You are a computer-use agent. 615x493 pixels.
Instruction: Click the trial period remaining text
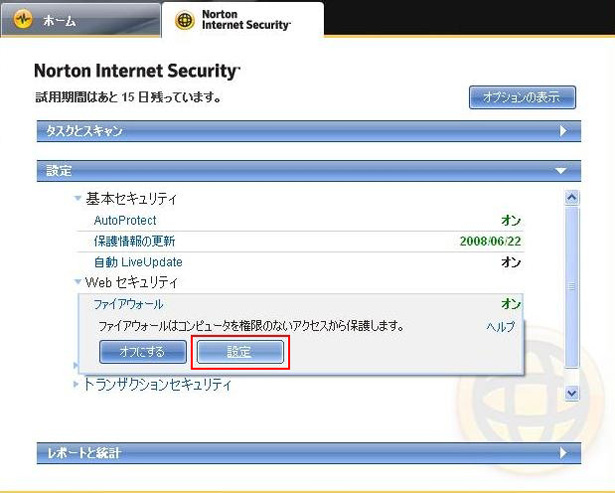128,96
